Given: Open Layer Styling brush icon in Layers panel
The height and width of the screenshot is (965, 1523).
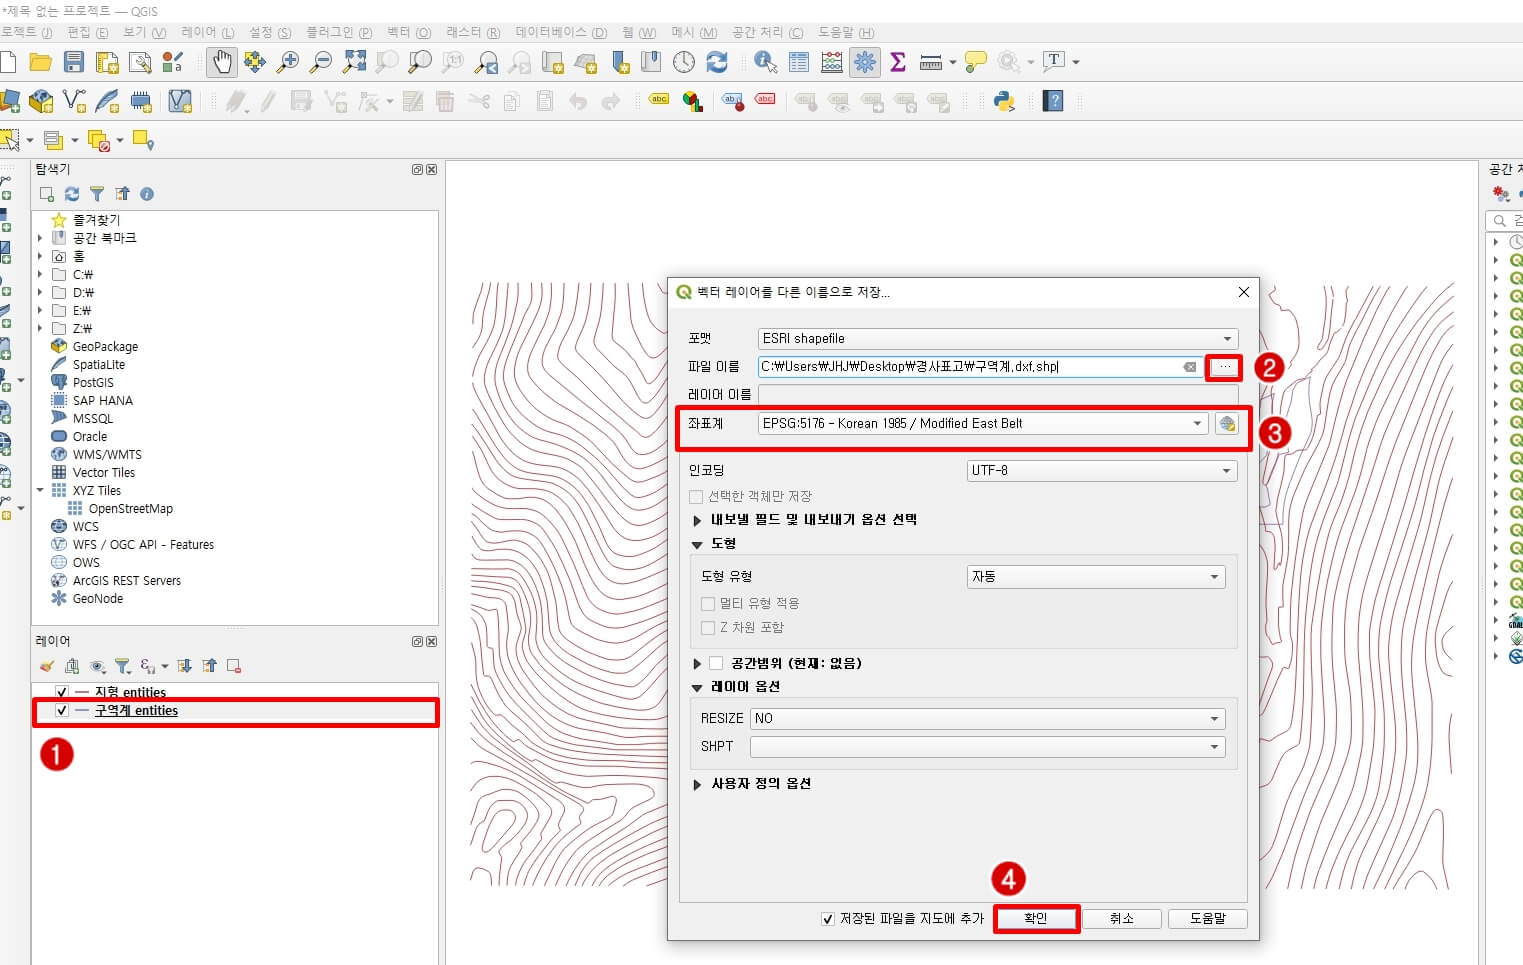Looking at the screenshot, I should tap(47, 666).
